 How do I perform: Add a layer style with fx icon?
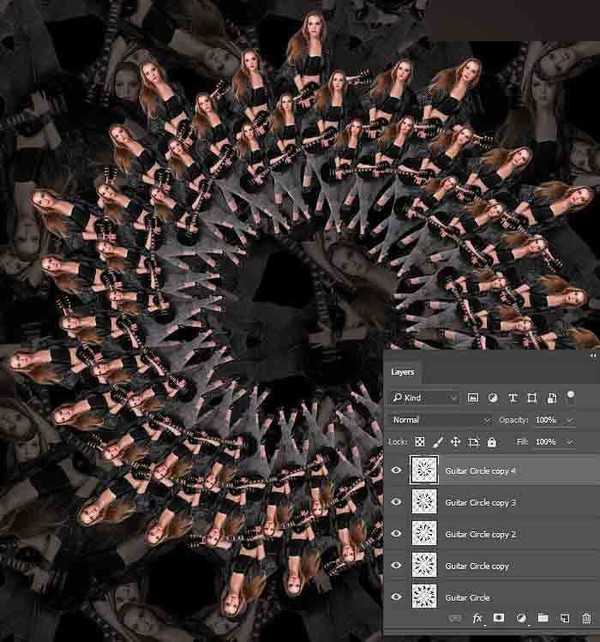click(477, 619)
